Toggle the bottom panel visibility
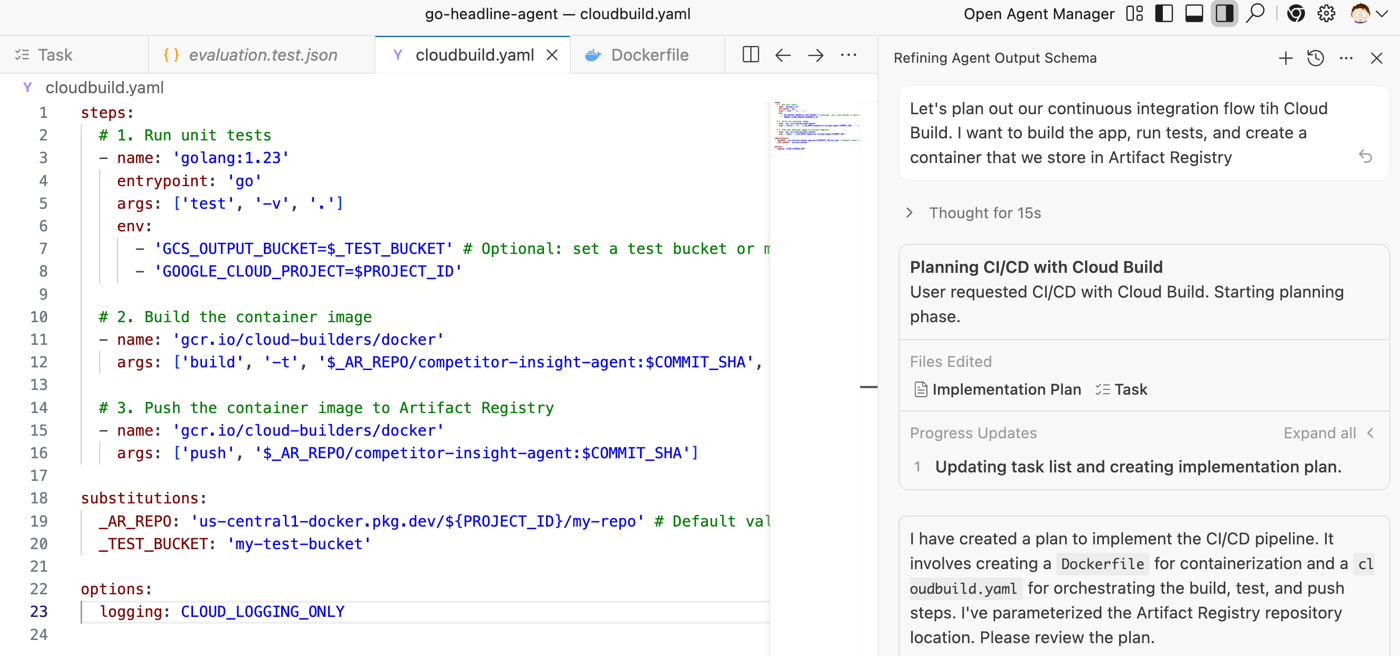 point(1194,14)
